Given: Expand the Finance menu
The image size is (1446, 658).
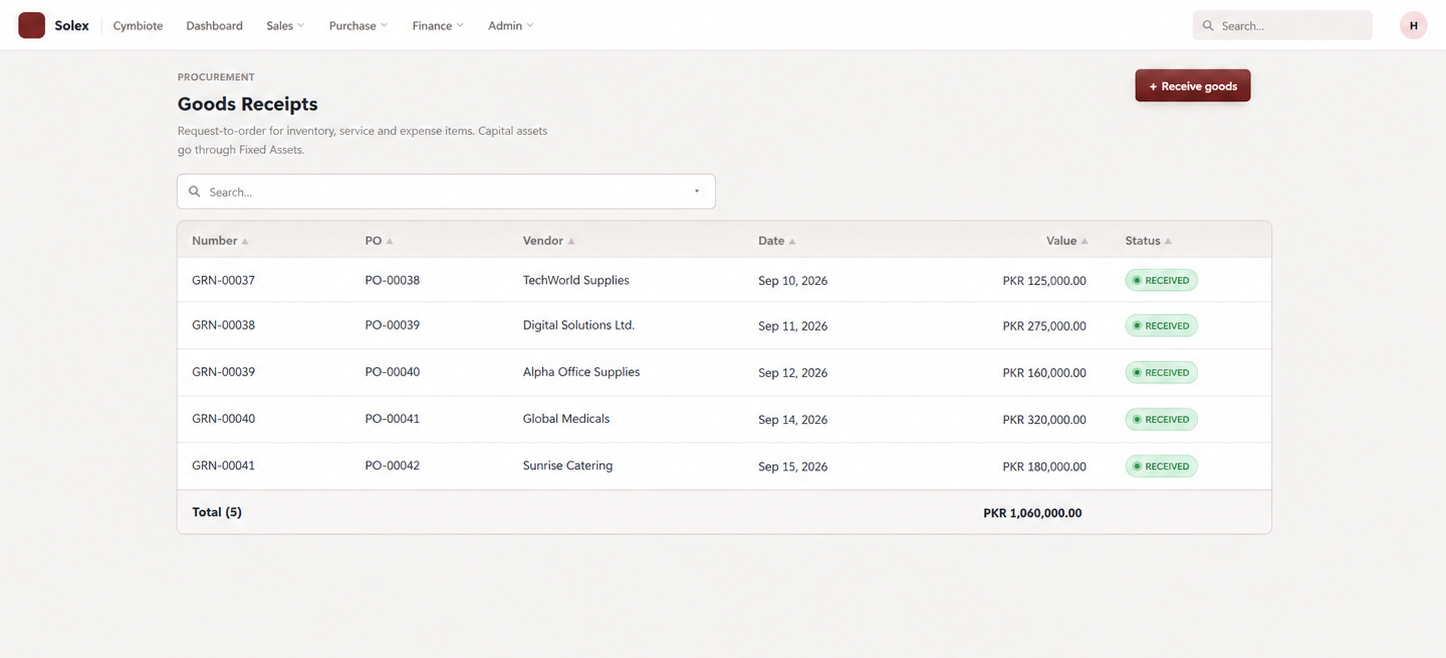Looking at the screenshot, I should (x=438, y=26).
